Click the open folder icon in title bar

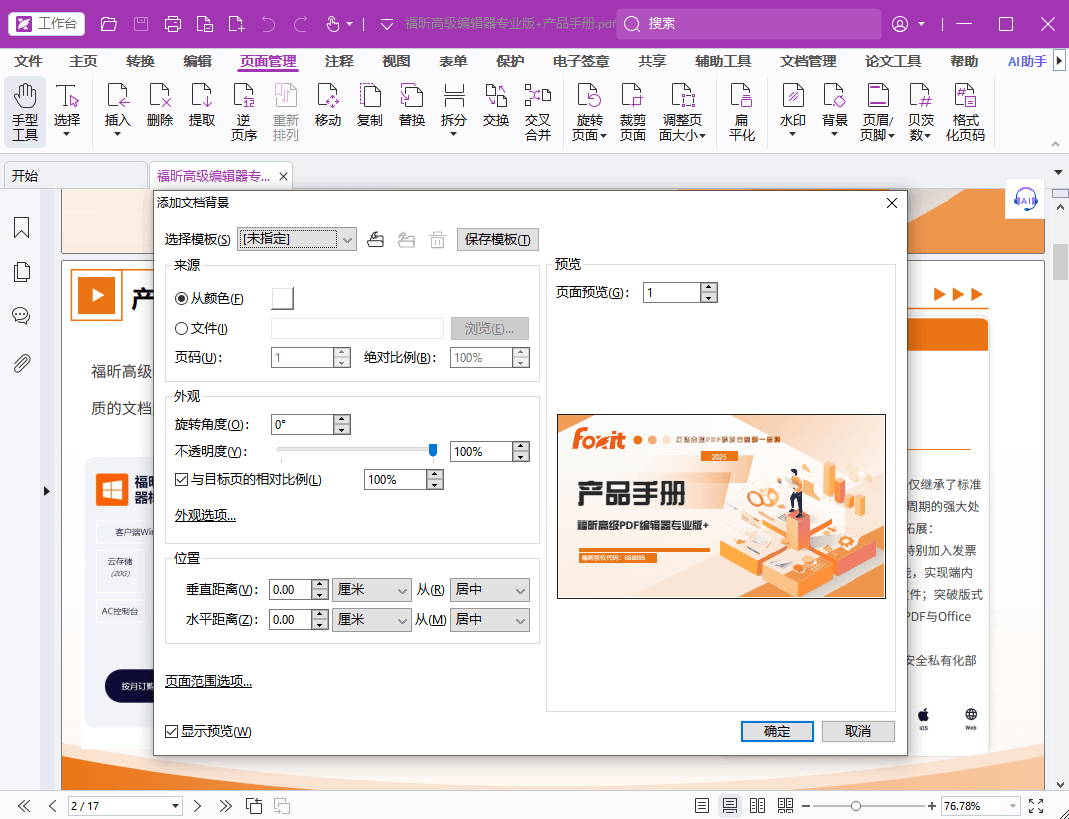point(108,24)
